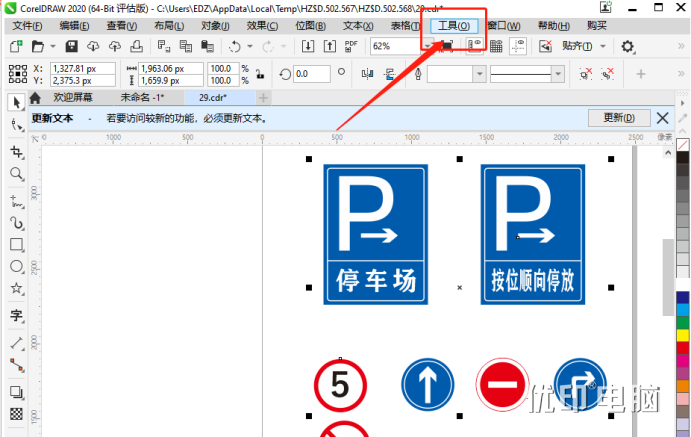This screenshot has width=691, height=437.
Task: Click the object origin anchor grid
Action: pyautogui.click(x=18, y=74)
